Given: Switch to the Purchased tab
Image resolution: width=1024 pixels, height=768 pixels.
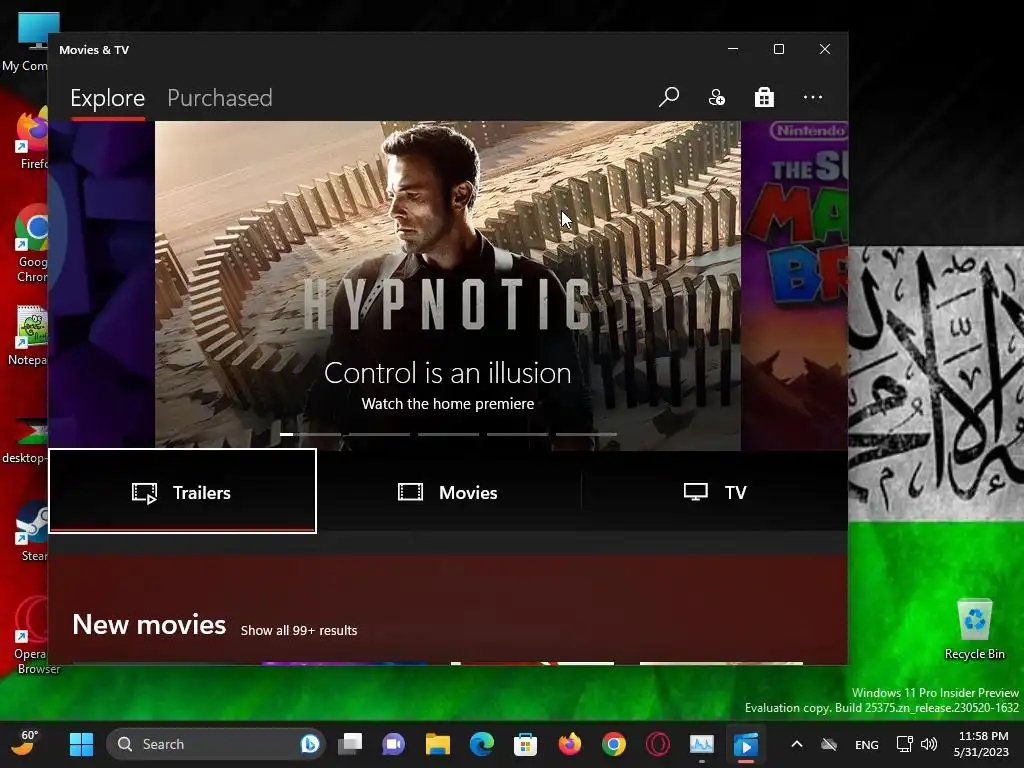Looking at the screenshot, I should click(219, 98).
